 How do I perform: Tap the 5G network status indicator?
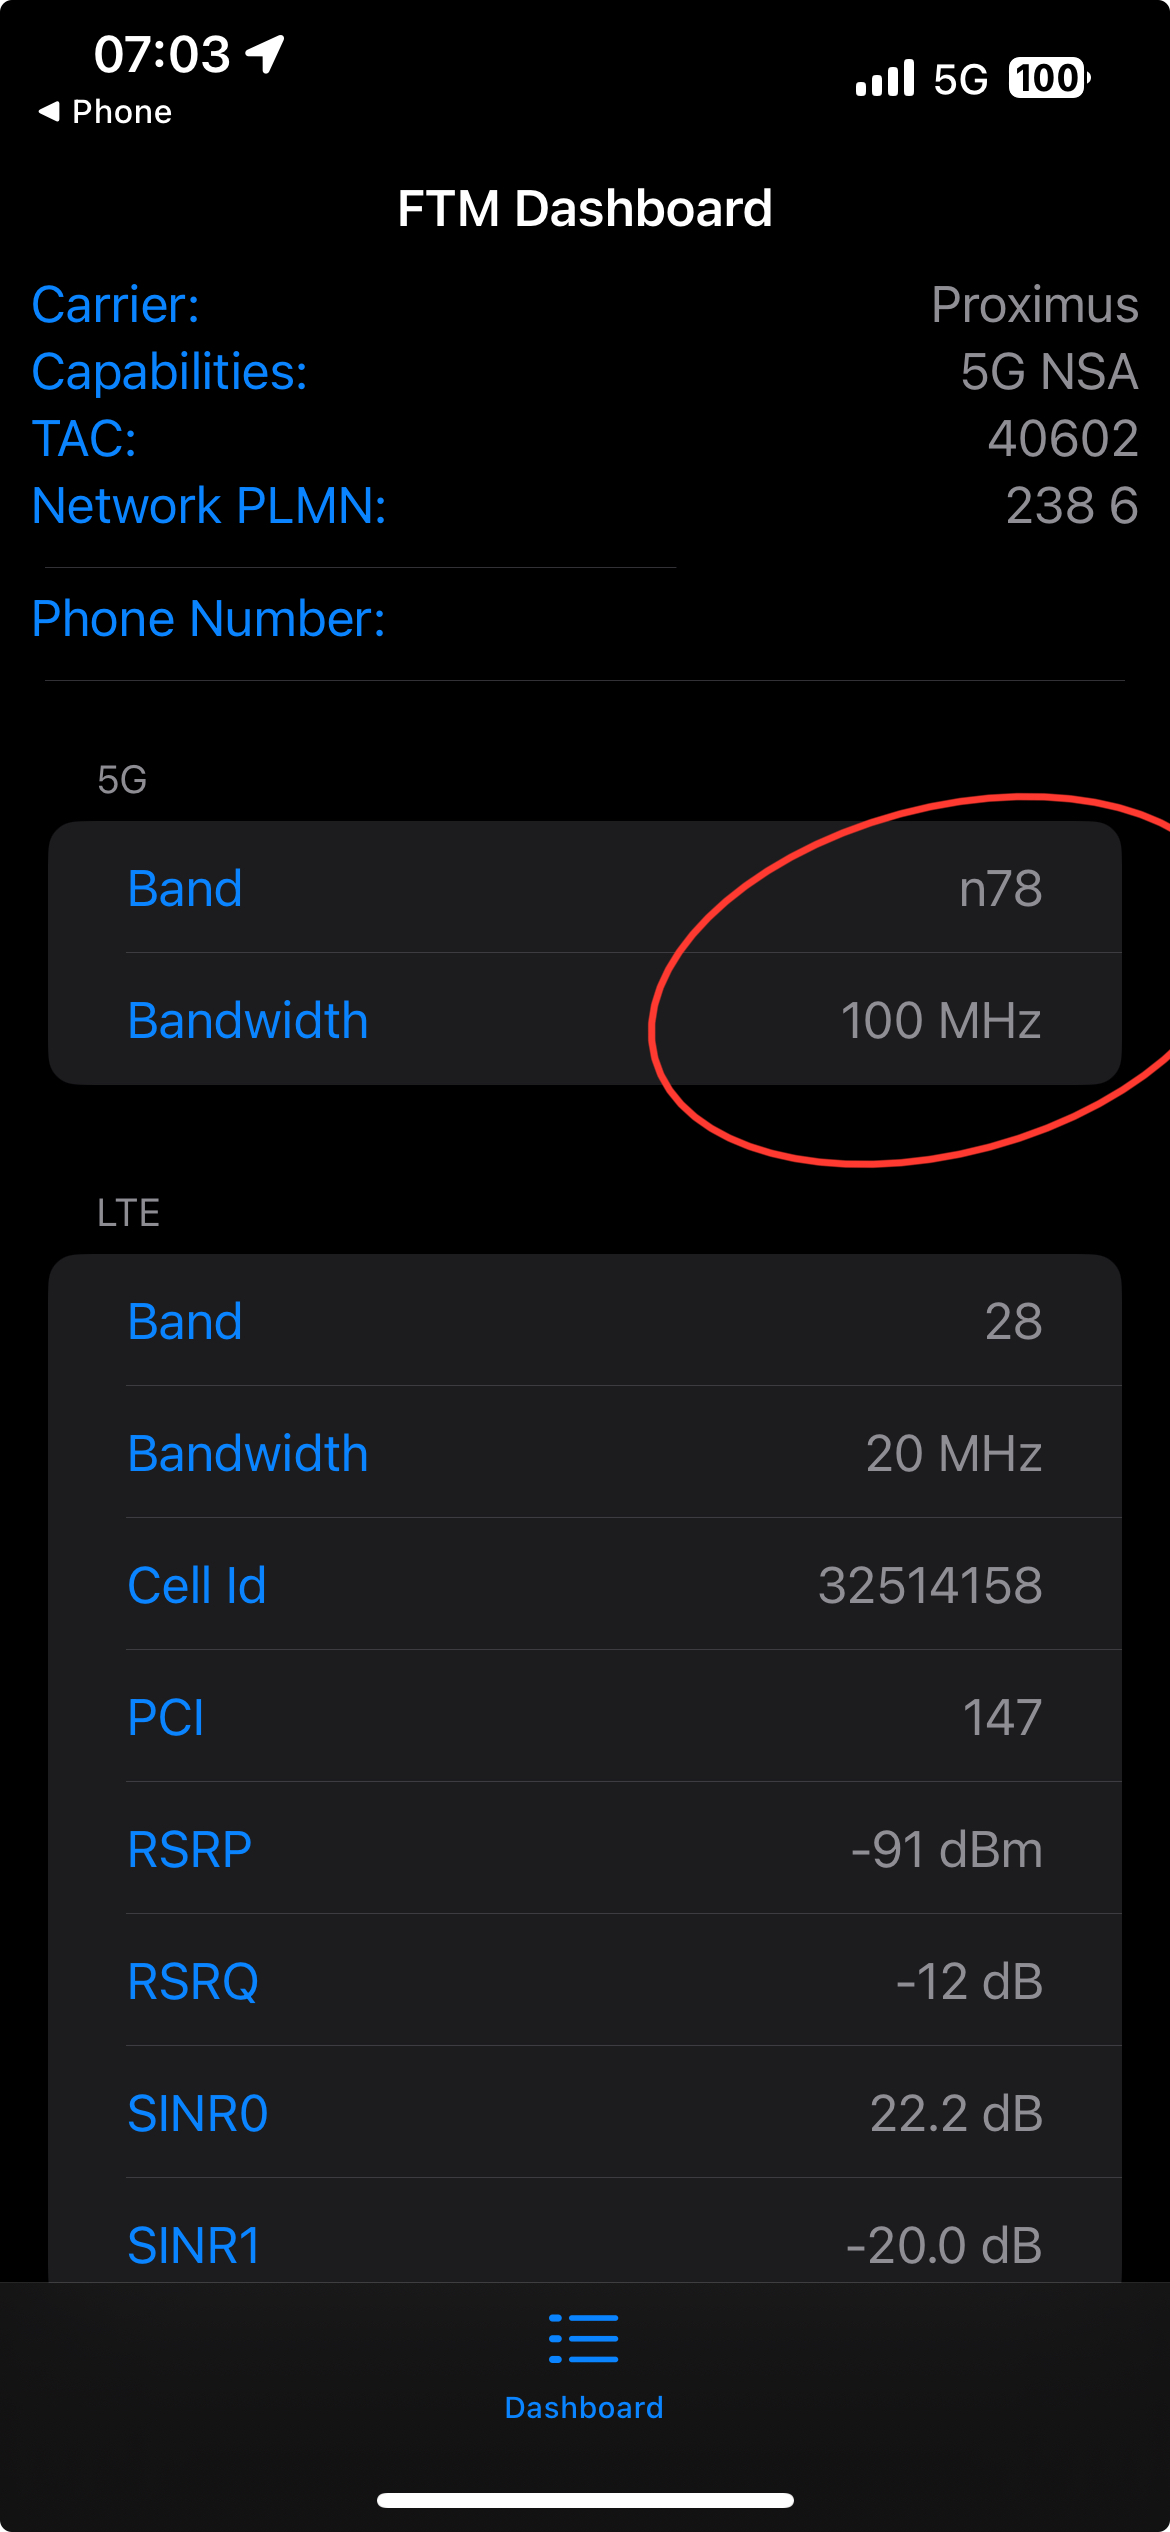[960, 79]
